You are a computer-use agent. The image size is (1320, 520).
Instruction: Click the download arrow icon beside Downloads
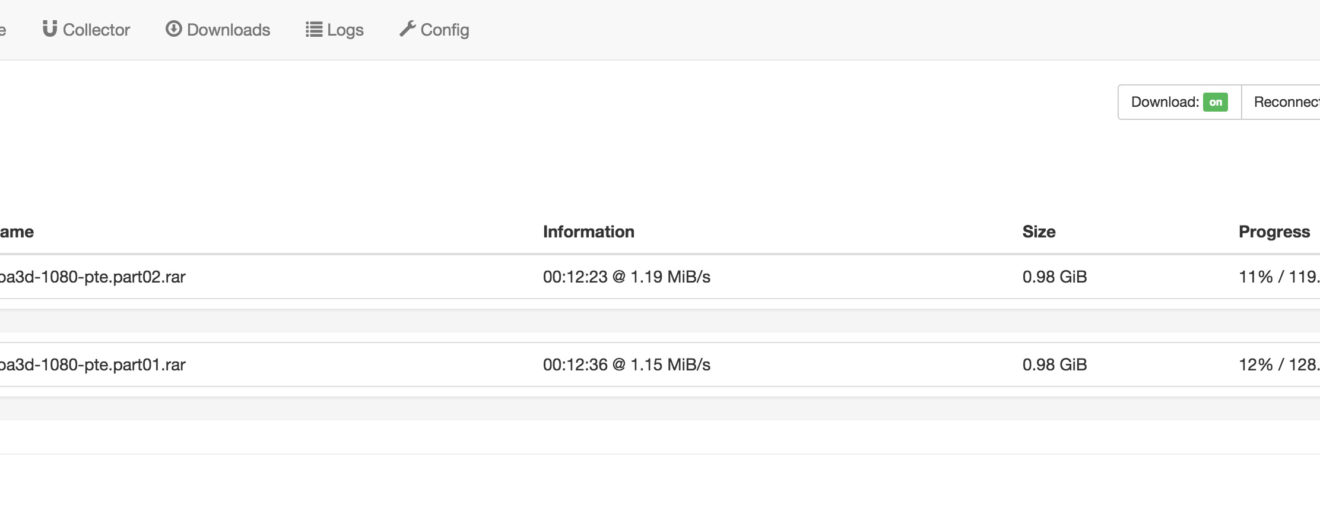174,29
